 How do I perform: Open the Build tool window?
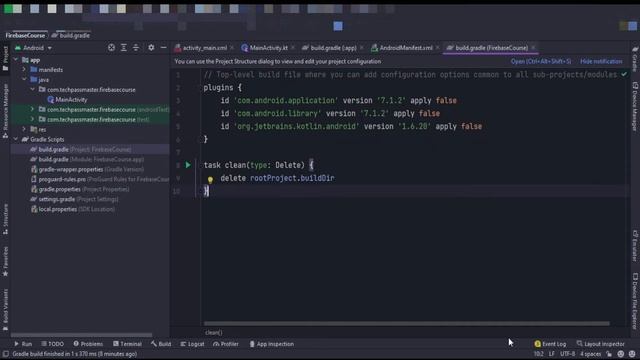click(x=161, y=344)
